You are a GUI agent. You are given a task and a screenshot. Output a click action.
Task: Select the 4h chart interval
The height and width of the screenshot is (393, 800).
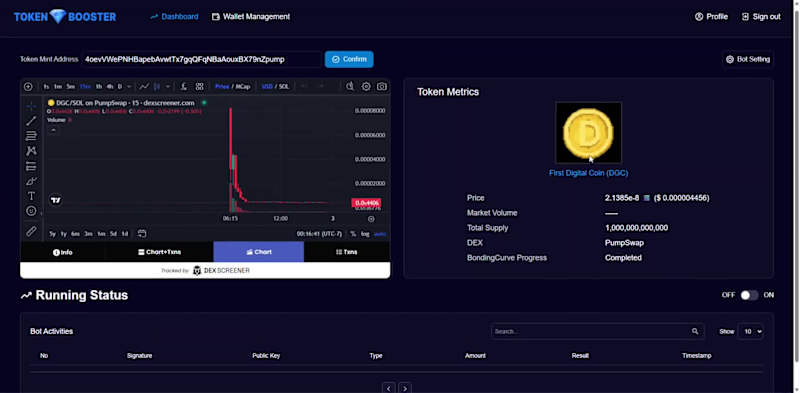[110, 87]
